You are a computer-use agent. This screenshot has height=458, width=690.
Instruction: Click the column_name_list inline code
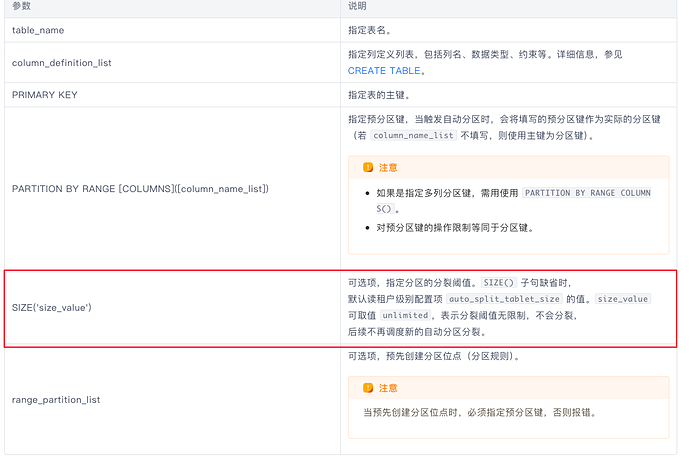pyautogui.click(x=413, y=136)
